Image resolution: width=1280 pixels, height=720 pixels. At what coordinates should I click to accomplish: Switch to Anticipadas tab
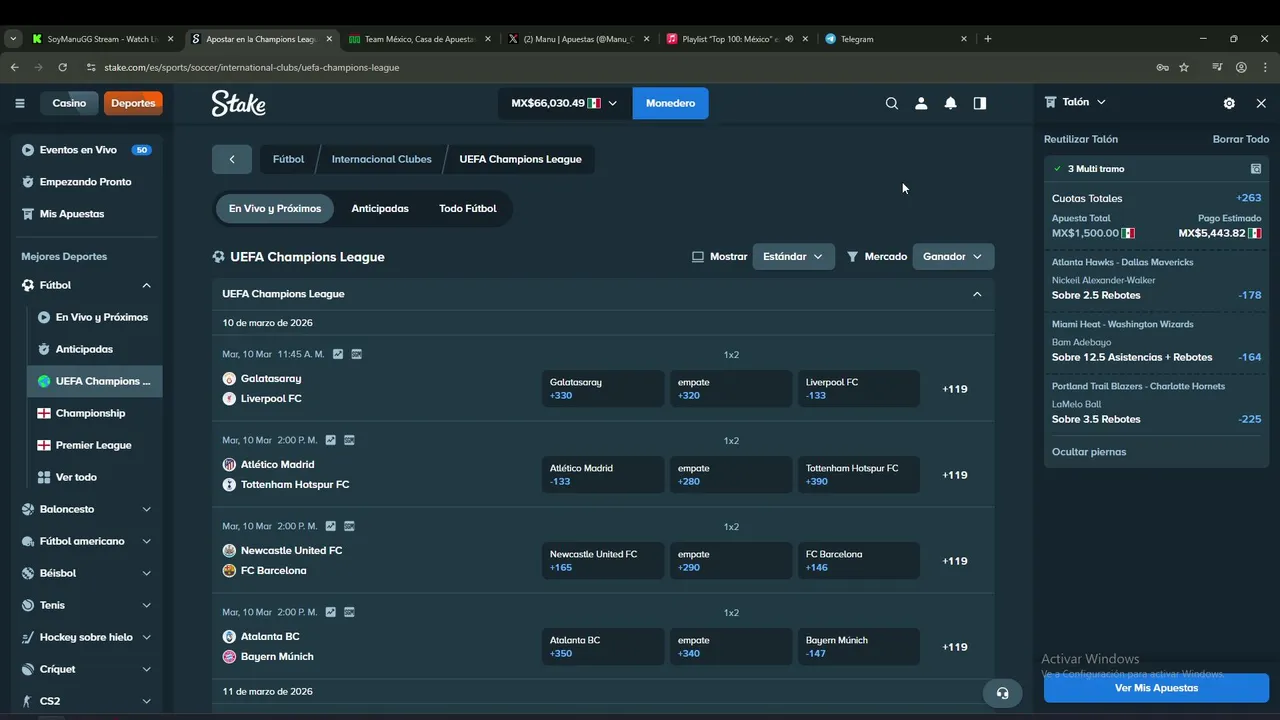(380, 209)
